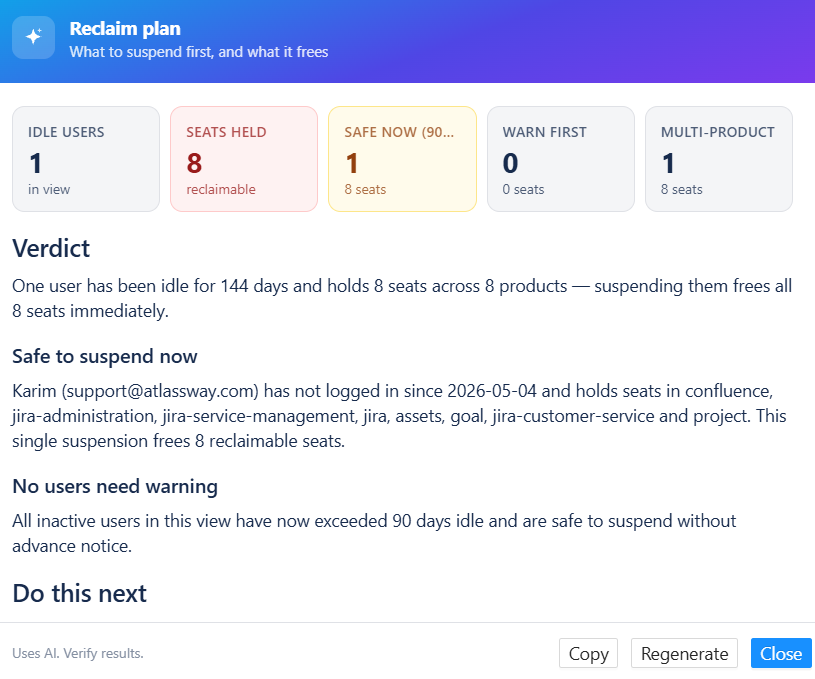Viewport: 815px width, 679px height.
Task: Click the support@atlassway.com email text
Action: point(160,391)
